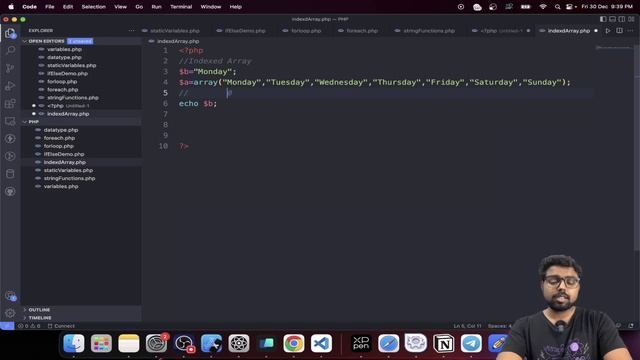
Task: Open the Extensions view
Action: [x=10, y=103]
